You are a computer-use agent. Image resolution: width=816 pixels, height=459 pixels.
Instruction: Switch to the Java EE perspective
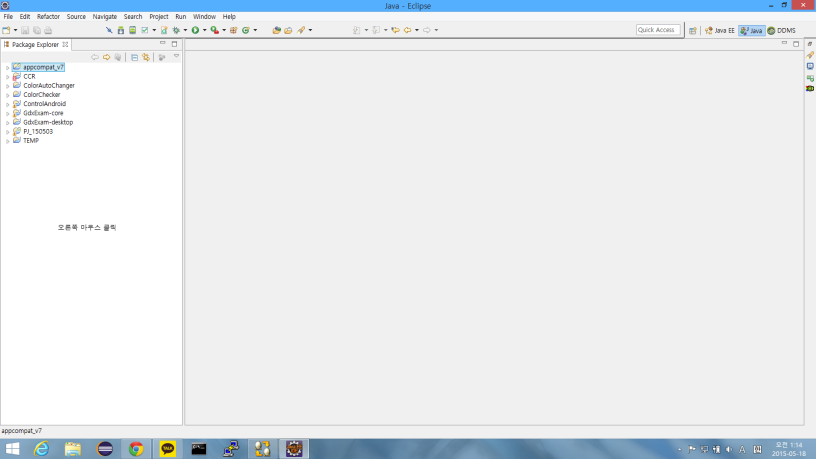[719, 30]
